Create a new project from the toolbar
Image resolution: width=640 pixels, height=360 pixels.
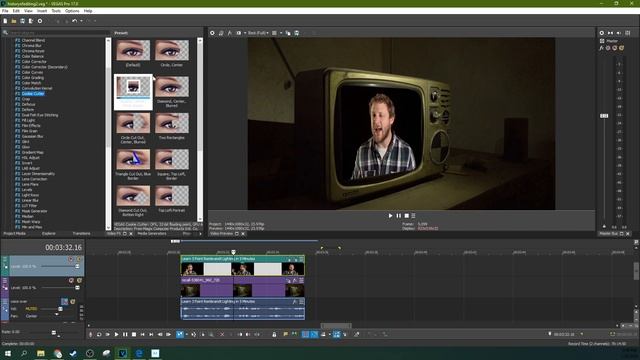[5, 21]
